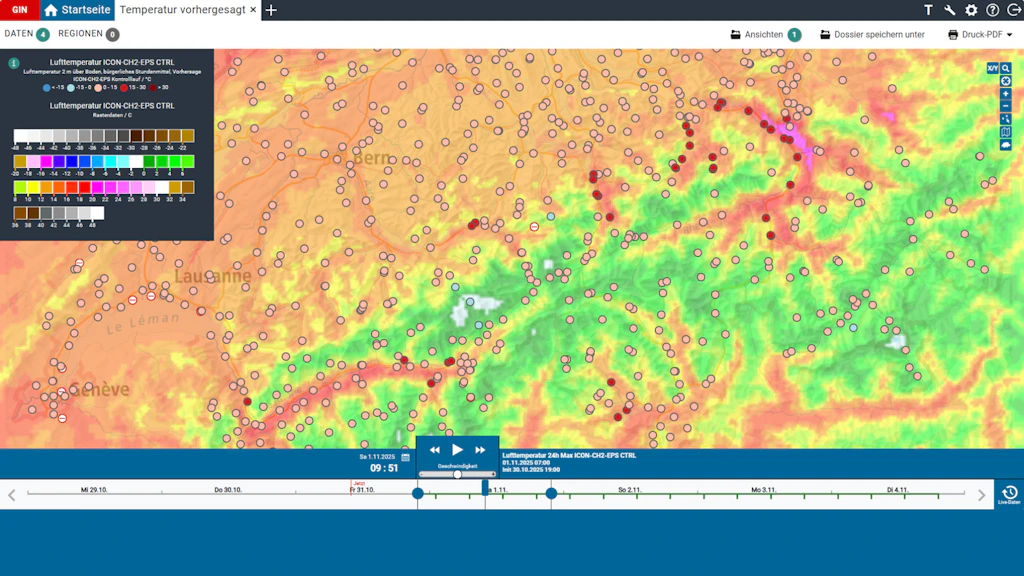Click the blue < -15 legend marker
The width and height of the screenshot is (1024, 576).
tap(46, 88)
